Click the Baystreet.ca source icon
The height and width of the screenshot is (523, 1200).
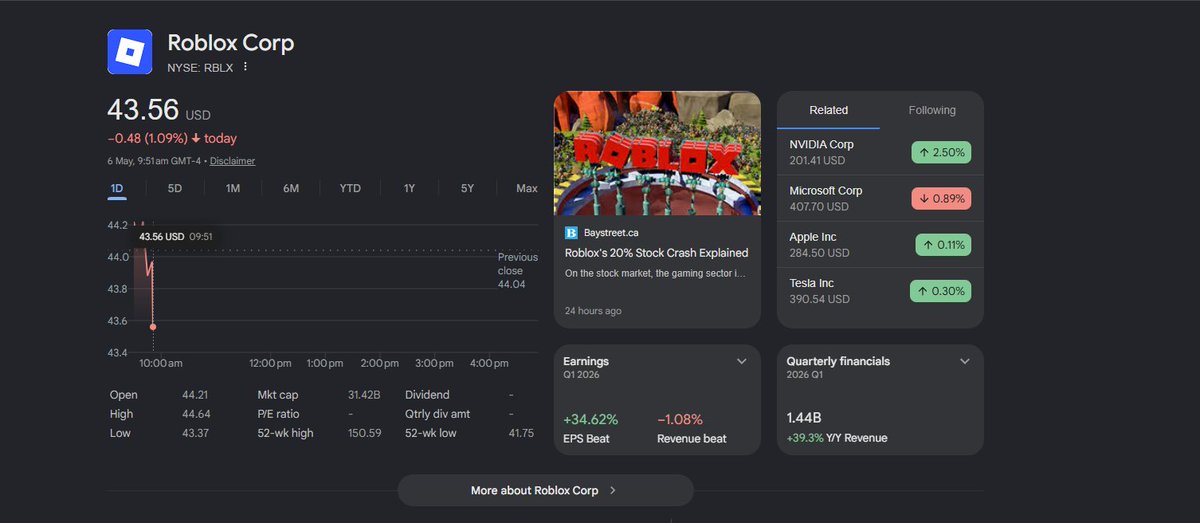click(x=571, y=233)
